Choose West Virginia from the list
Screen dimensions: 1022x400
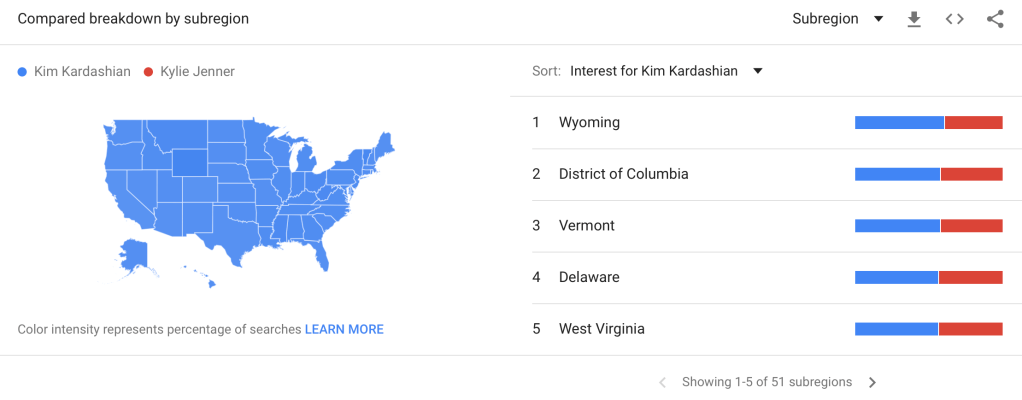[x=601, y=329]
